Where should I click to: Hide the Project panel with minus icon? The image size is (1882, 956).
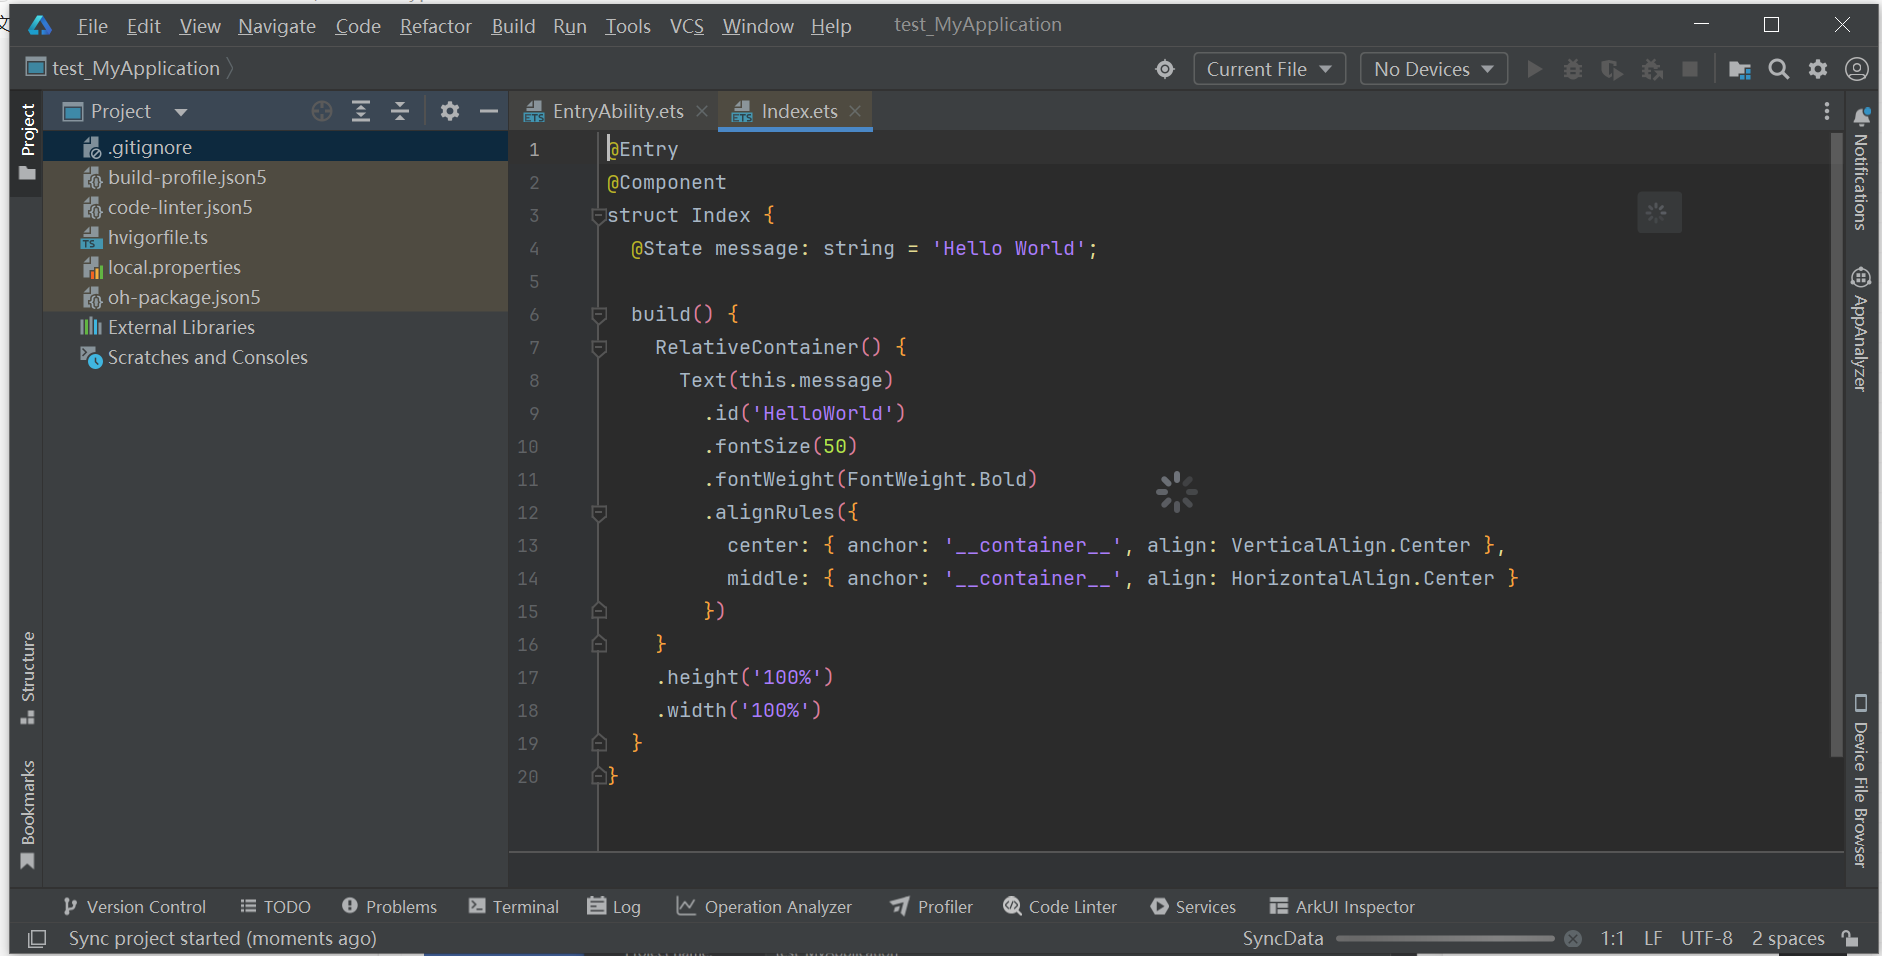[x=489, y=111]
